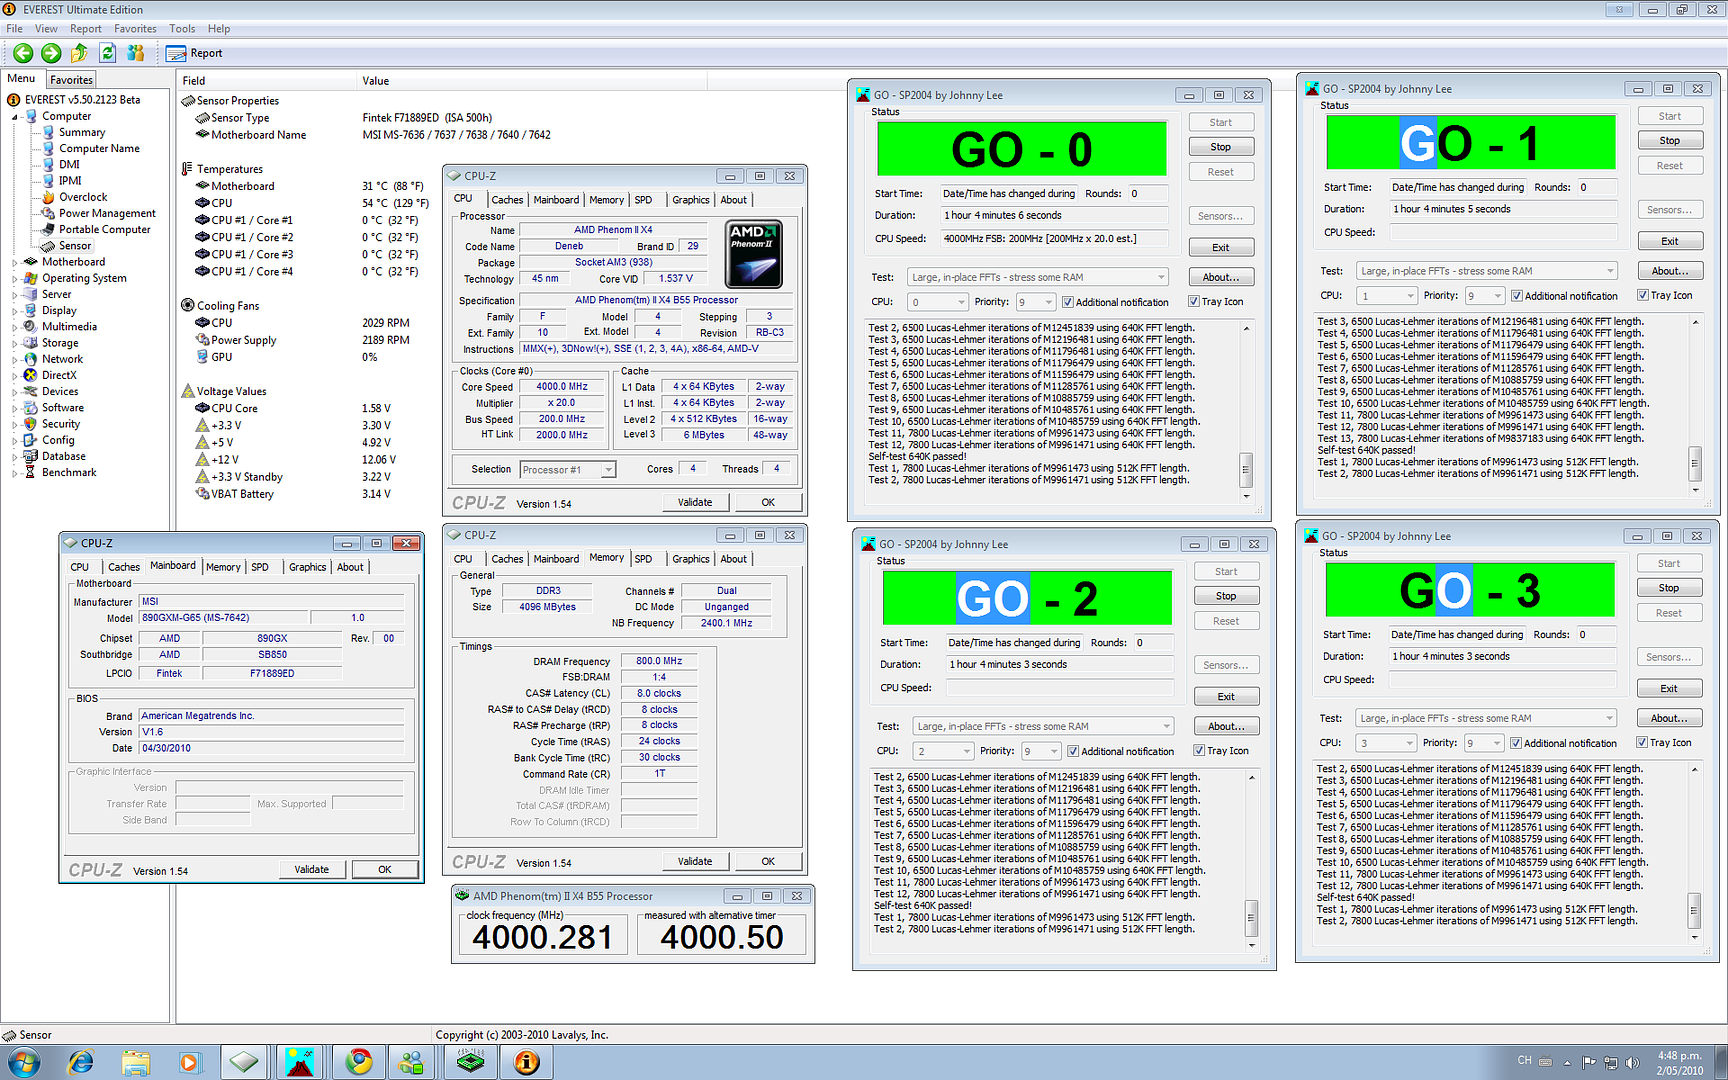This screenshot has width=1728, height=1080.
Task: Click the CPU Speed field in GO - 0
Action: pyautogui.click(x=1053, y=238)
